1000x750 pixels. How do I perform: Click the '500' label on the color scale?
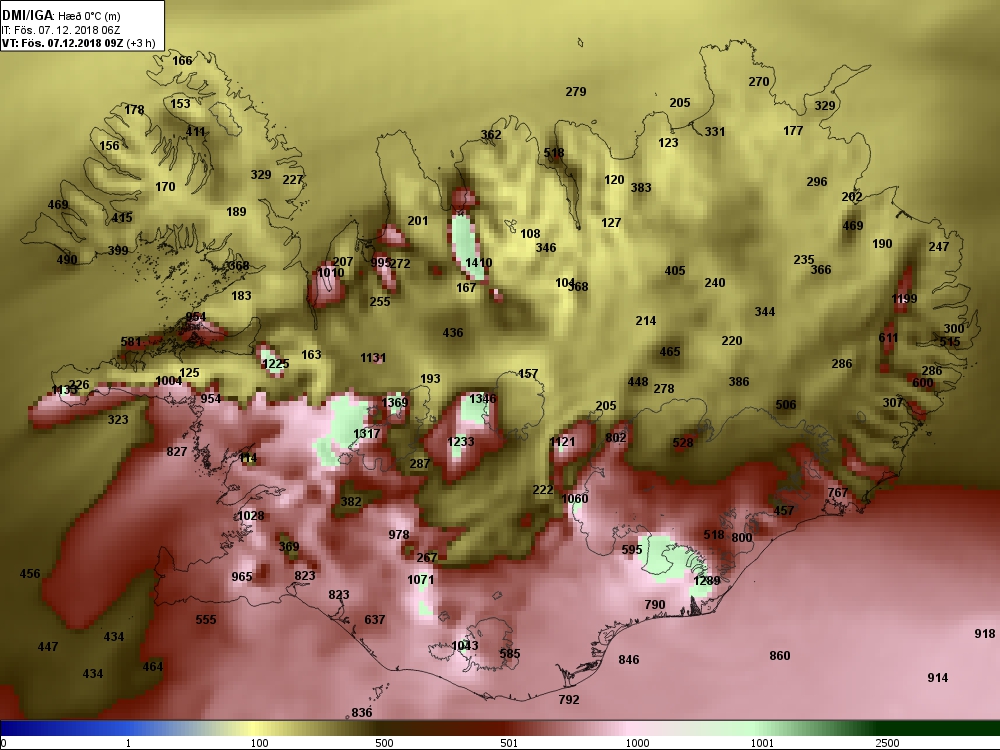[x=384, y=743]
